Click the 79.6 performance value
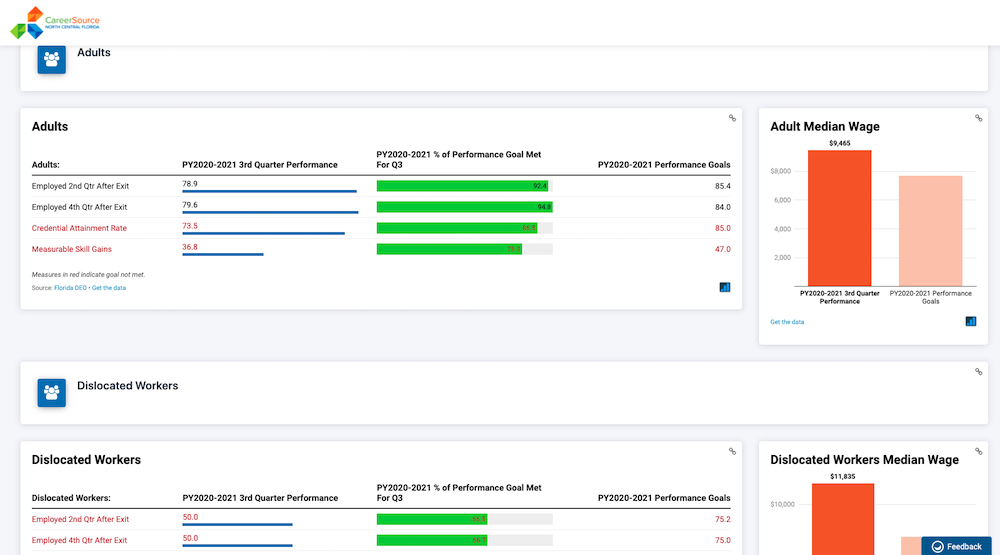The height and width of the screenshot is (555, 1000). [x=190, y=205]
